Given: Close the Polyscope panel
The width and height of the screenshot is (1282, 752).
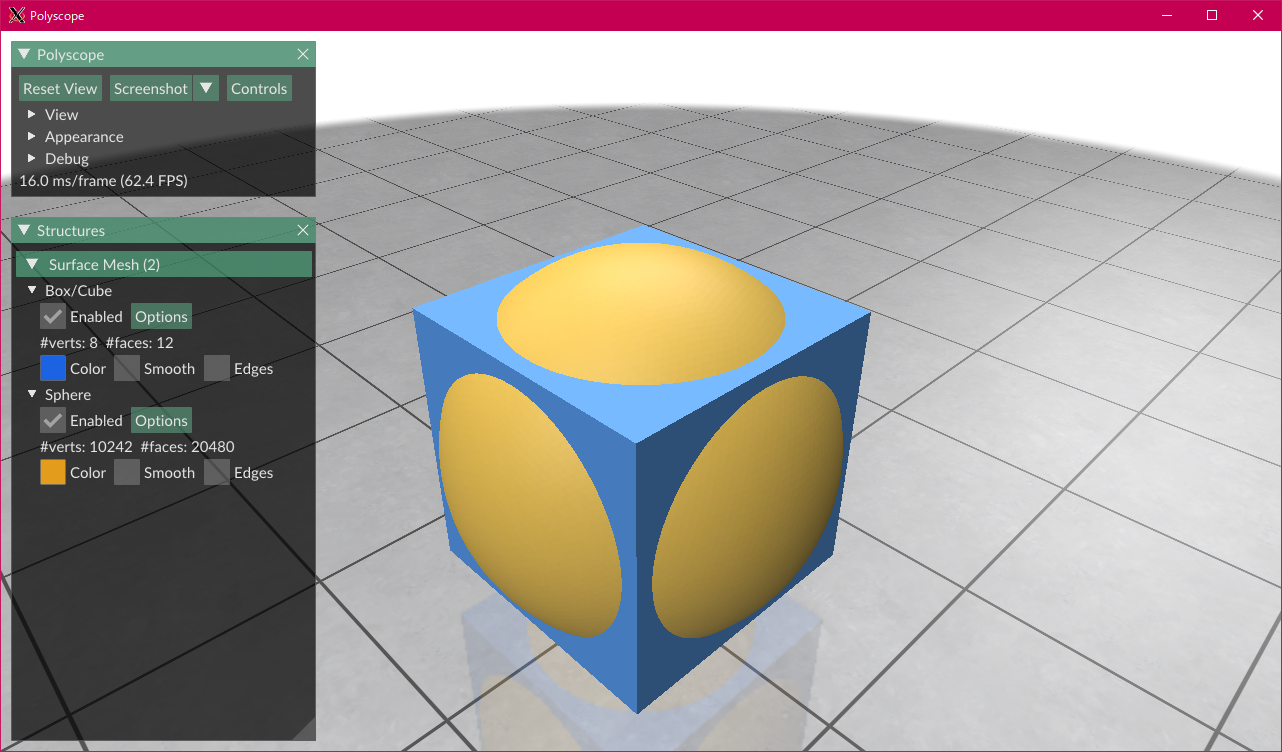Looking at the screenshot, I should pos(304,54).
